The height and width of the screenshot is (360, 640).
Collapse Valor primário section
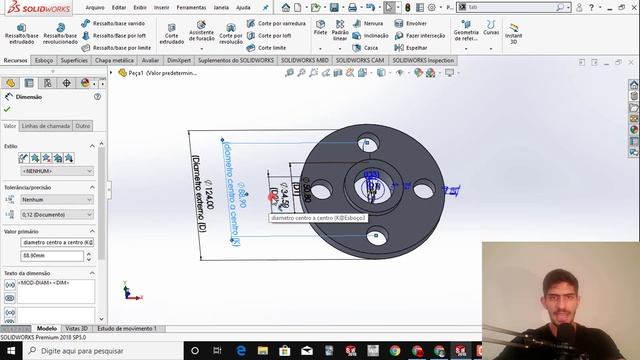tap(92, 231)
